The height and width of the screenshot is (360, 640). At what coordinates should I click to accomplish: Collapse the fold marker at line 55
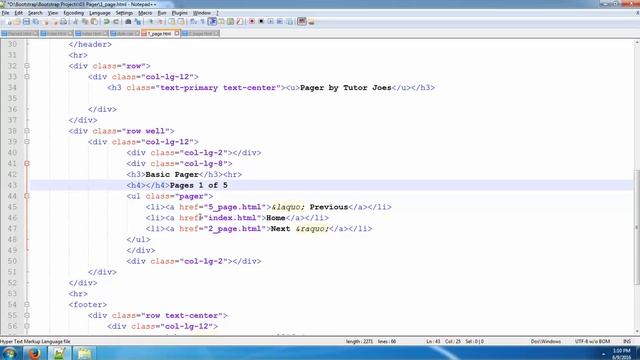[x=27, y=316]
